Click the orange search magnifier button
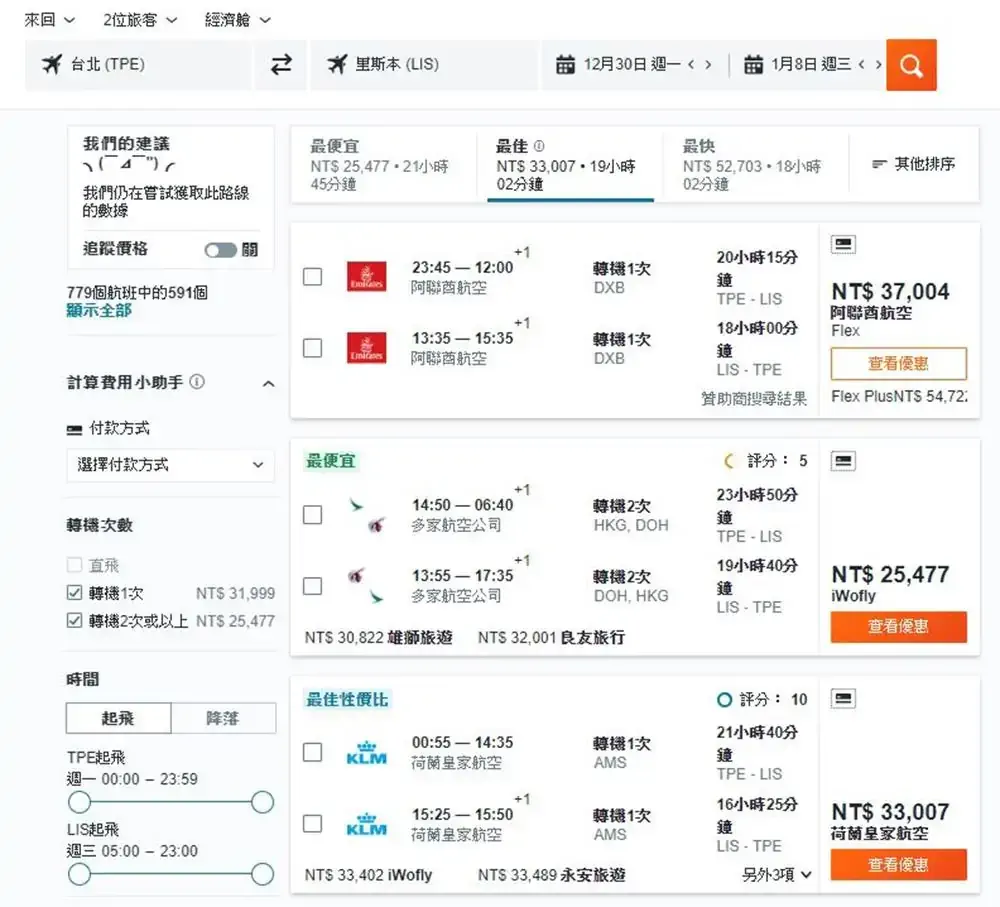Image resolution: width=1000 pixels, height=907 pixels. click(x=911, y=65)
